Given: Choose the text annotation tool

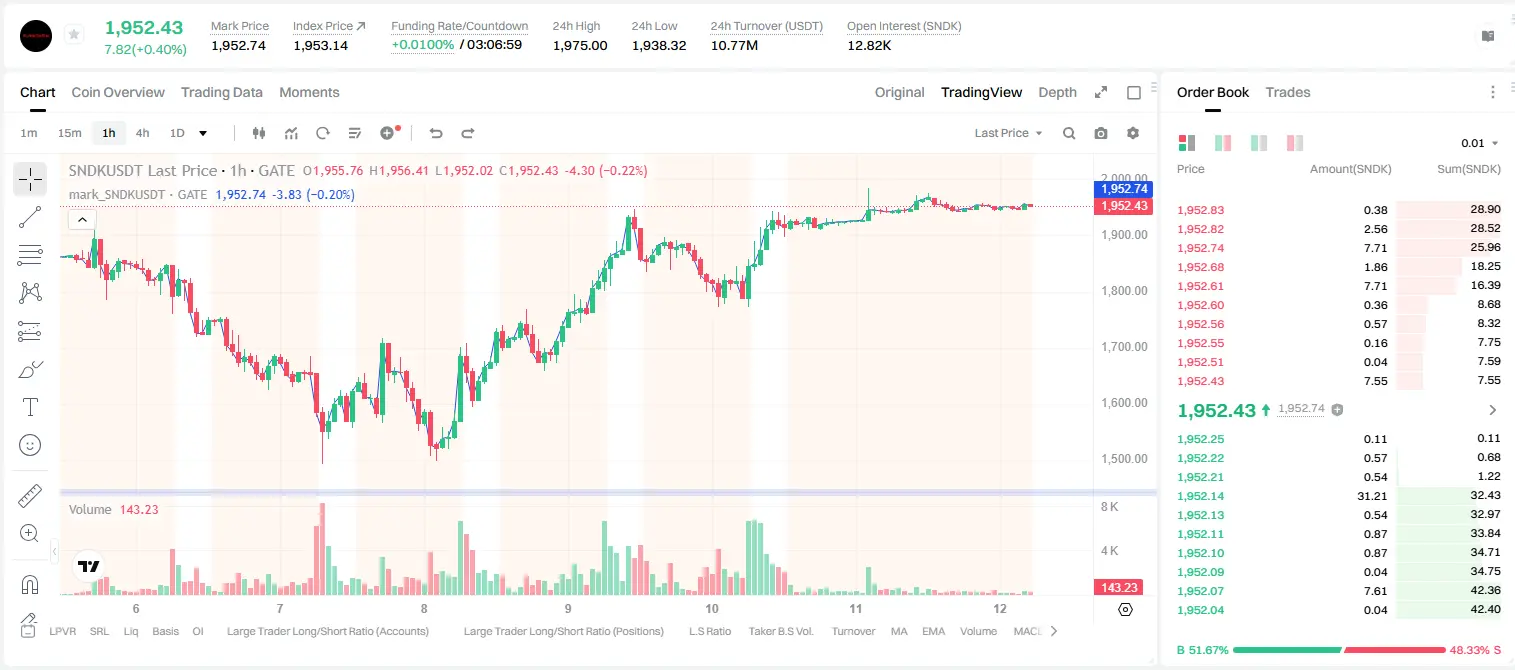Looking at the screenshot, I should (30, 407).
